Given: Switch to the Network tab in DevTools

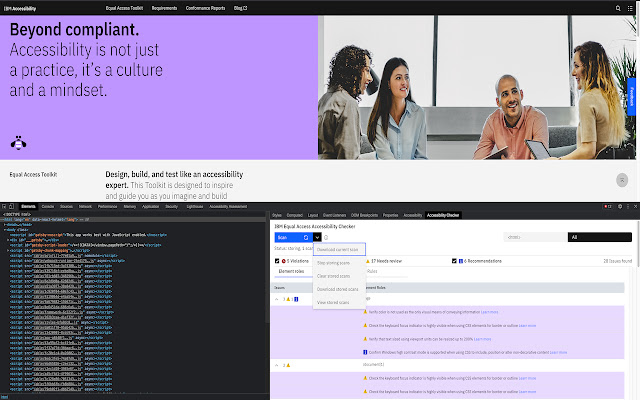Looking at the screenshot, I should 85,207.
